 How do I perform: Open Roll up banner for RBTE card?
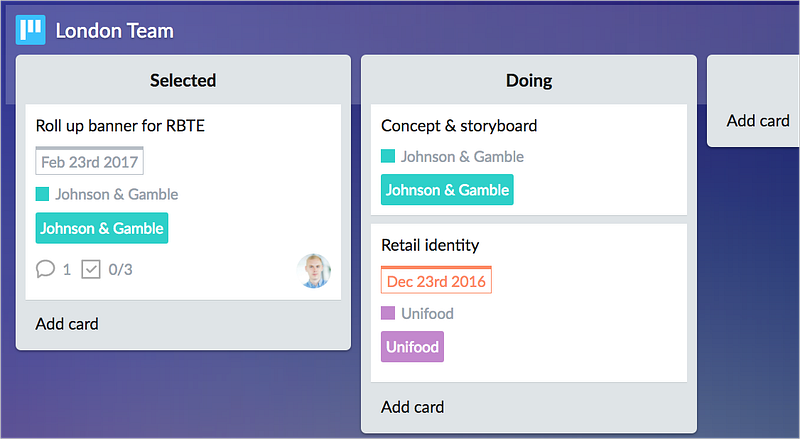[121, 126]
